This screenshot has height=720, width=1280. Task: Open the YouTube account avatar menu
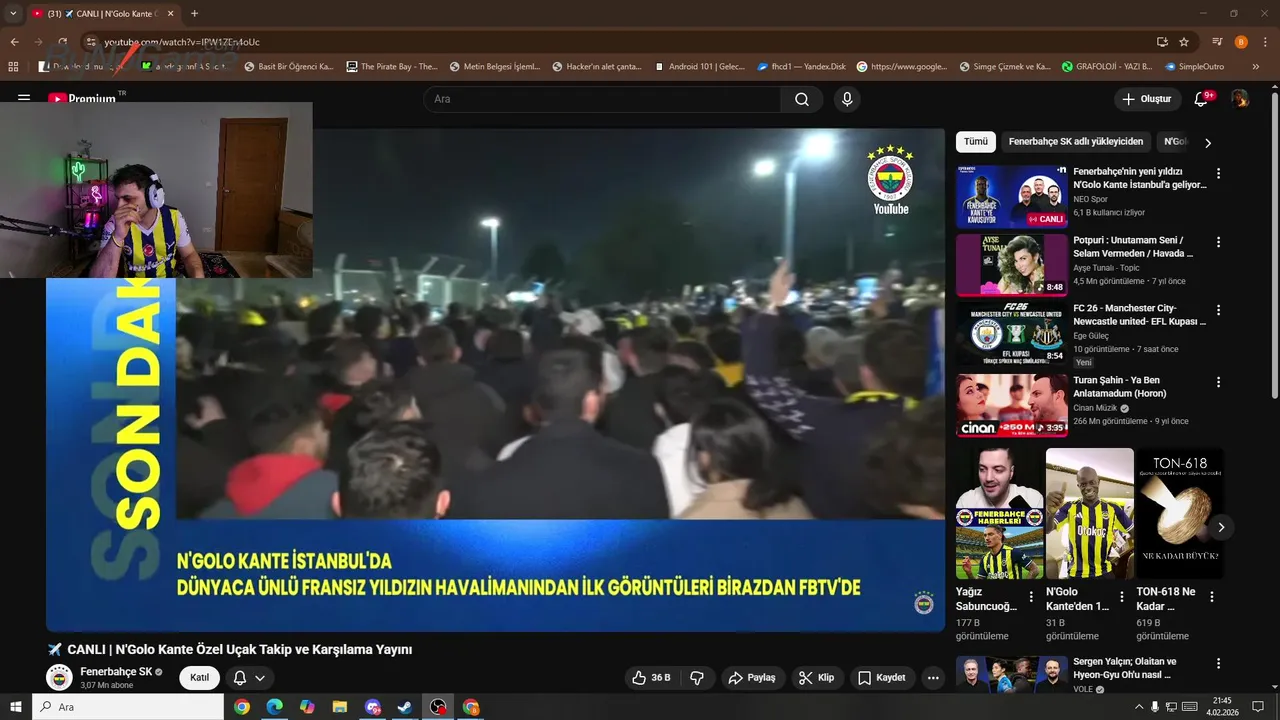1240,99
